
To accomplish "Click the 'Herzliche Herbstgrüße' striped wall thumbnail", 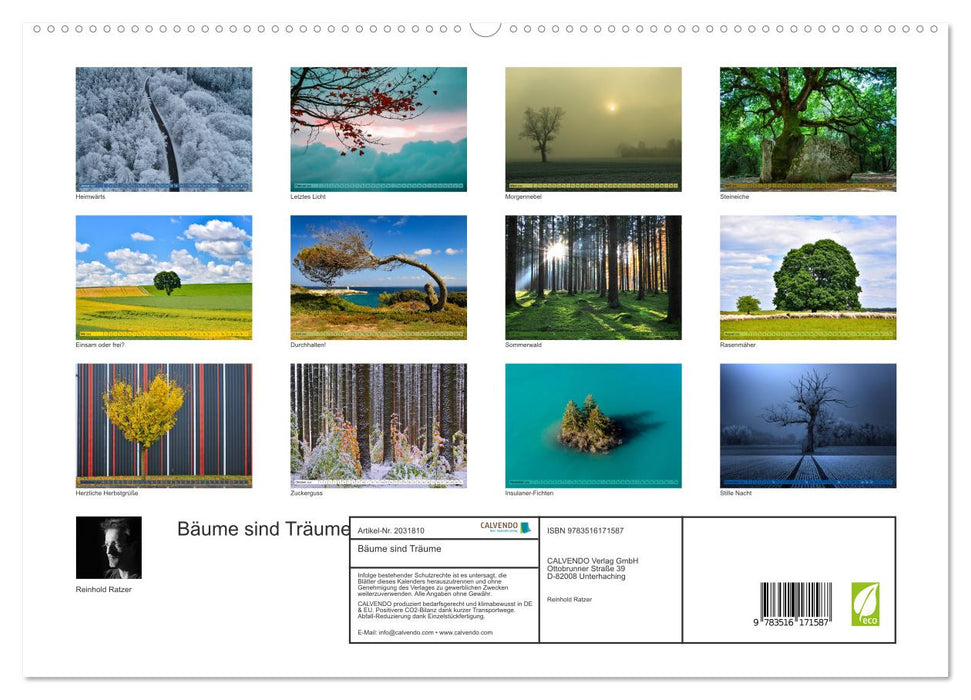I will (x=163, y=425).
